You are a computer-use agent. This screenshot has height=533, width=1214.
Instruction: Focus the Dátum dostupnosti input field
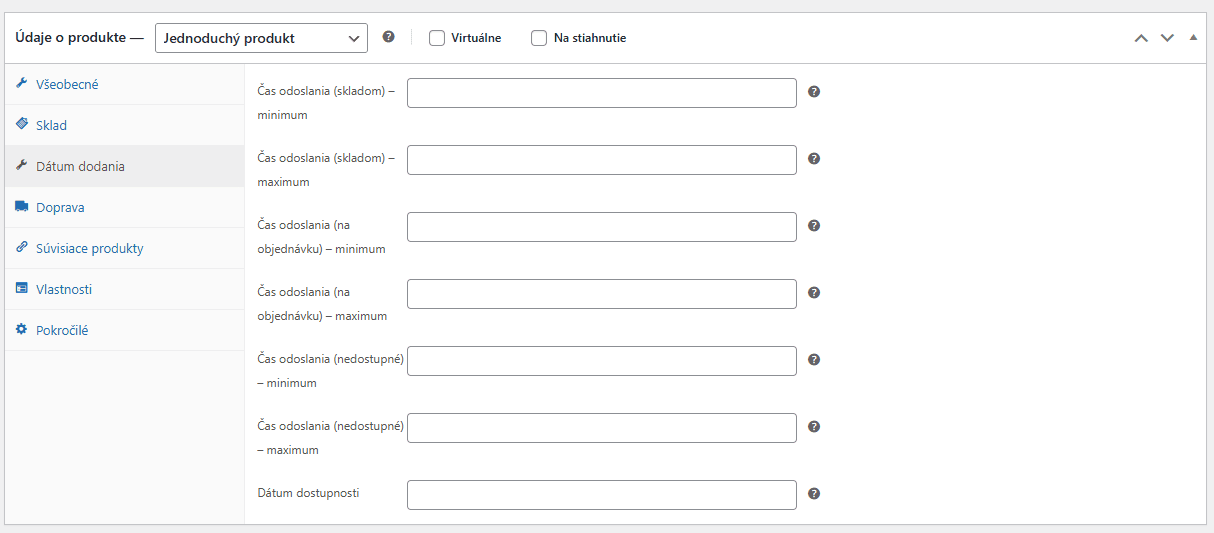pyautogui.click(x=601, y=495)
